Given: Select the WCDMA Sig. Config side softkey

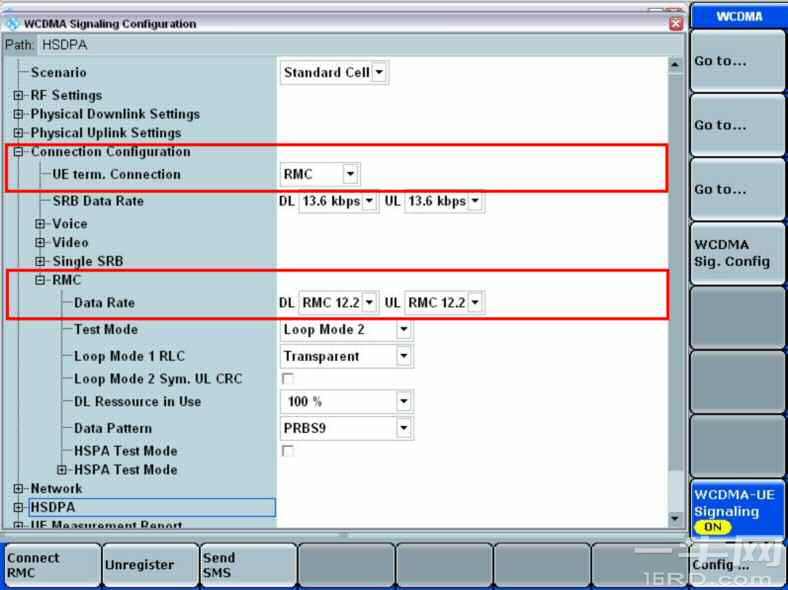Looking at the screenshot, I should [736, 253].
